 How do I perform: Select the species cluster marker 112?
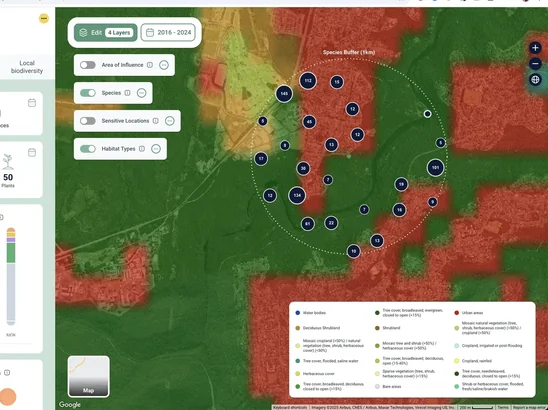pos(308,81)
